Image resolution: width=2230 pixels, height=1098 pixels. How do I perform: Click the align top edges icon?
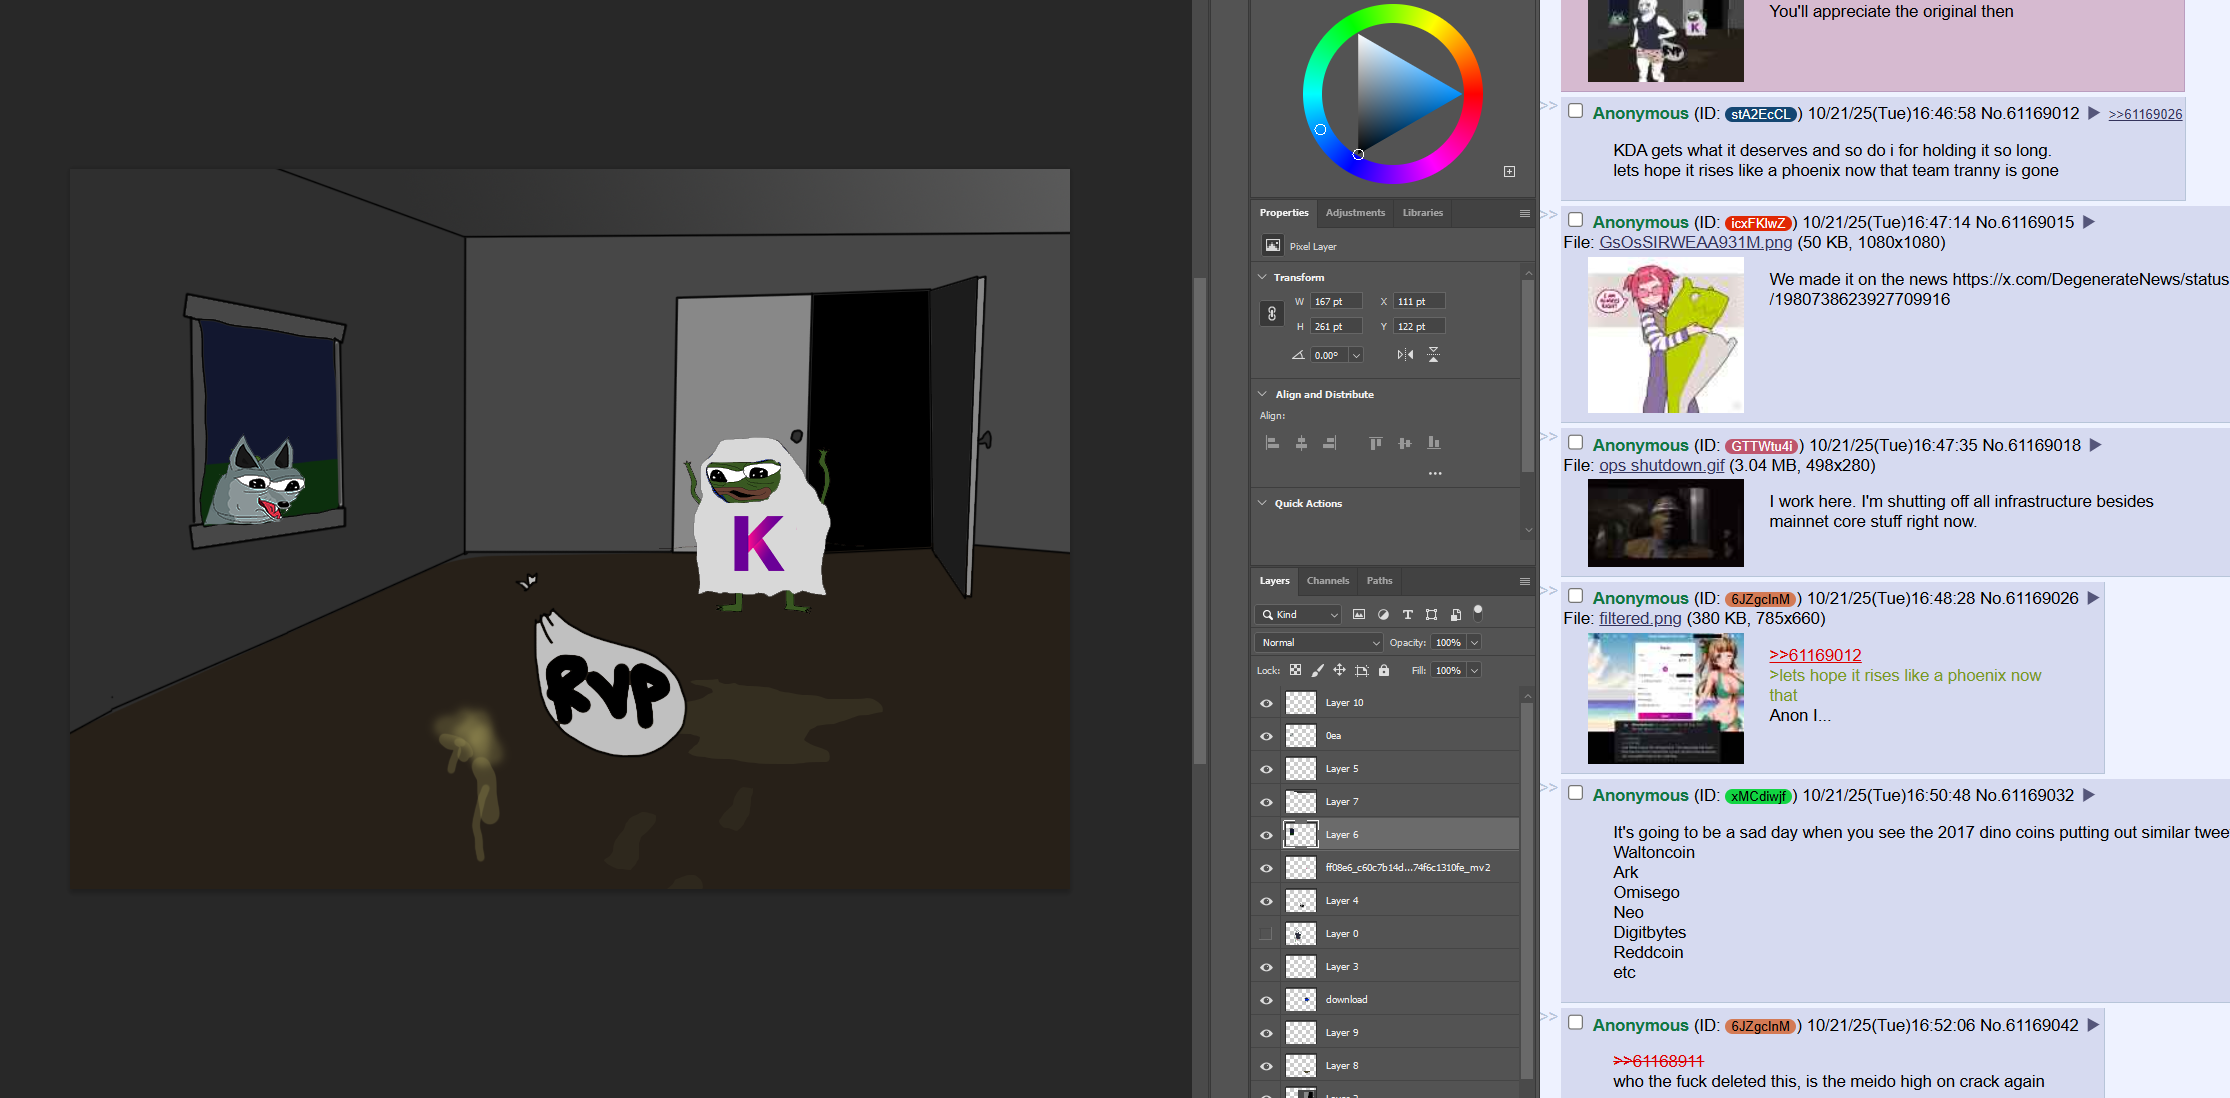tap(1376, 443)
